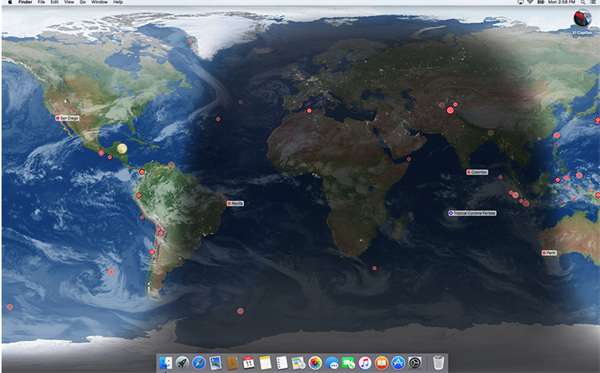Open iTunes music note icon in Dock
The height and width of the screenshot is (373, 600).
tap(365, 363)
